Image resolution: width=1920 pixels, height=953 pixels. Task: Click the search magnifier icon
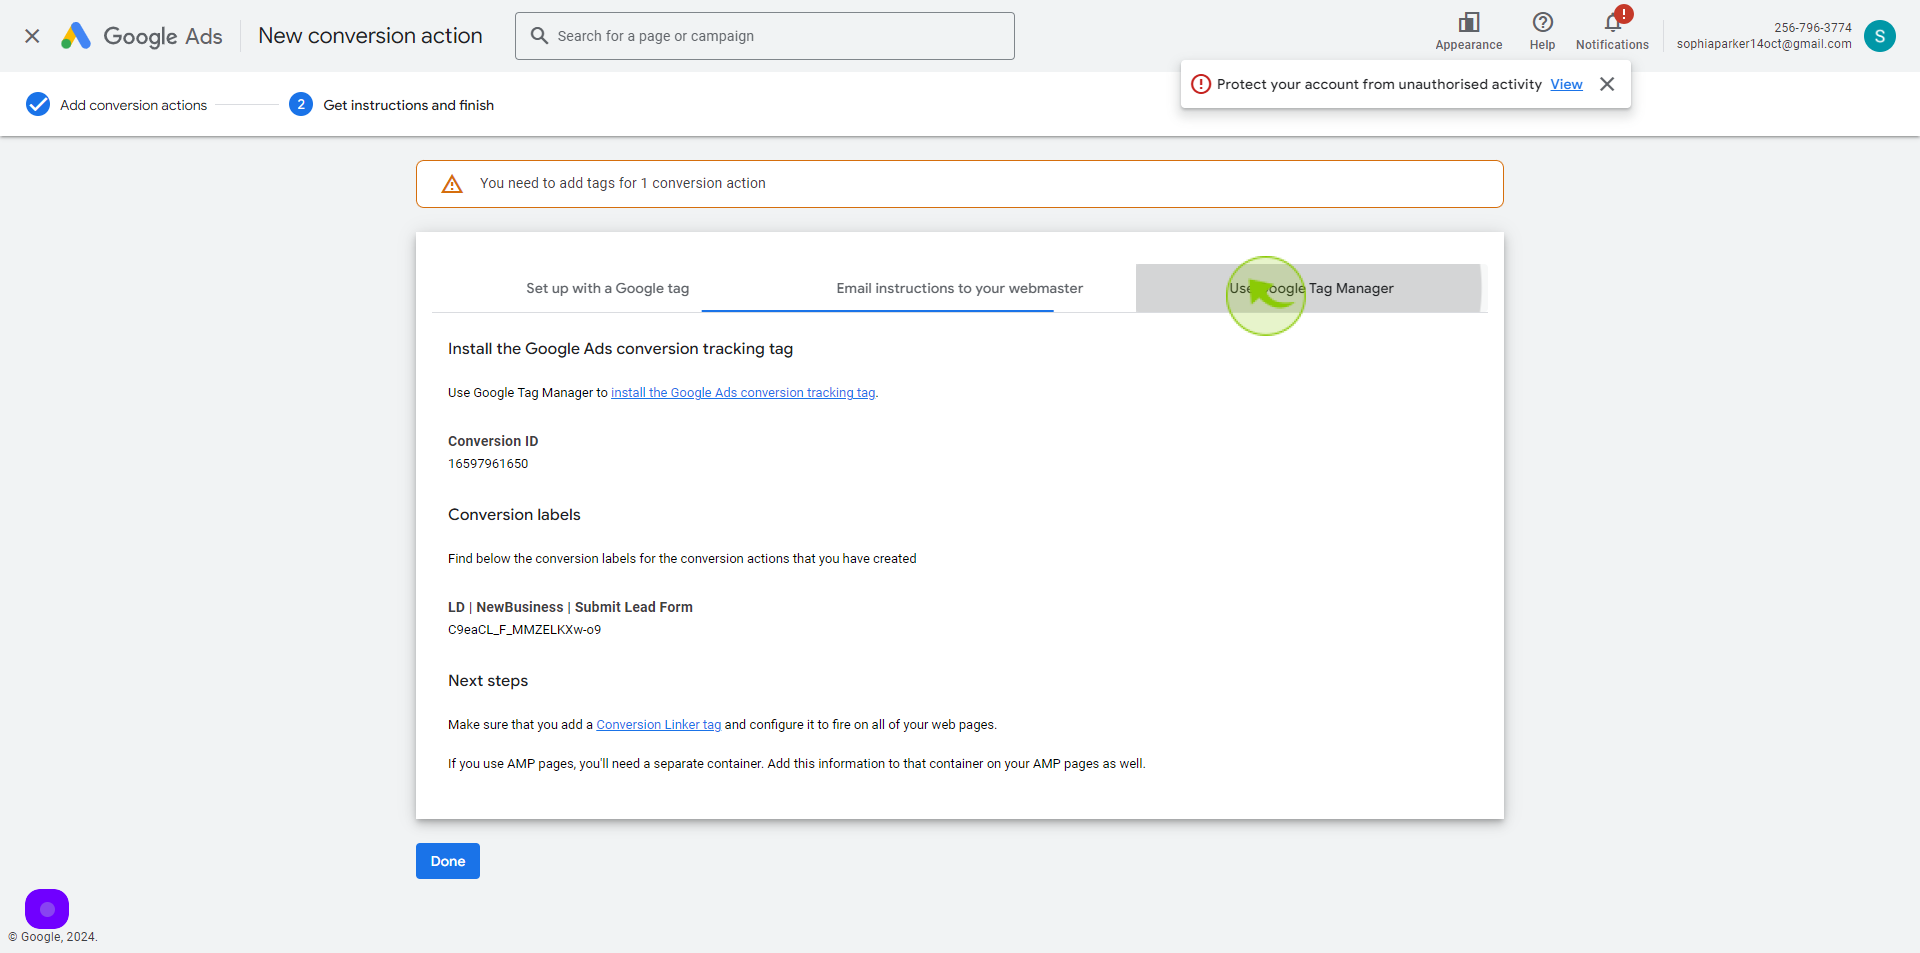(539, 36)
